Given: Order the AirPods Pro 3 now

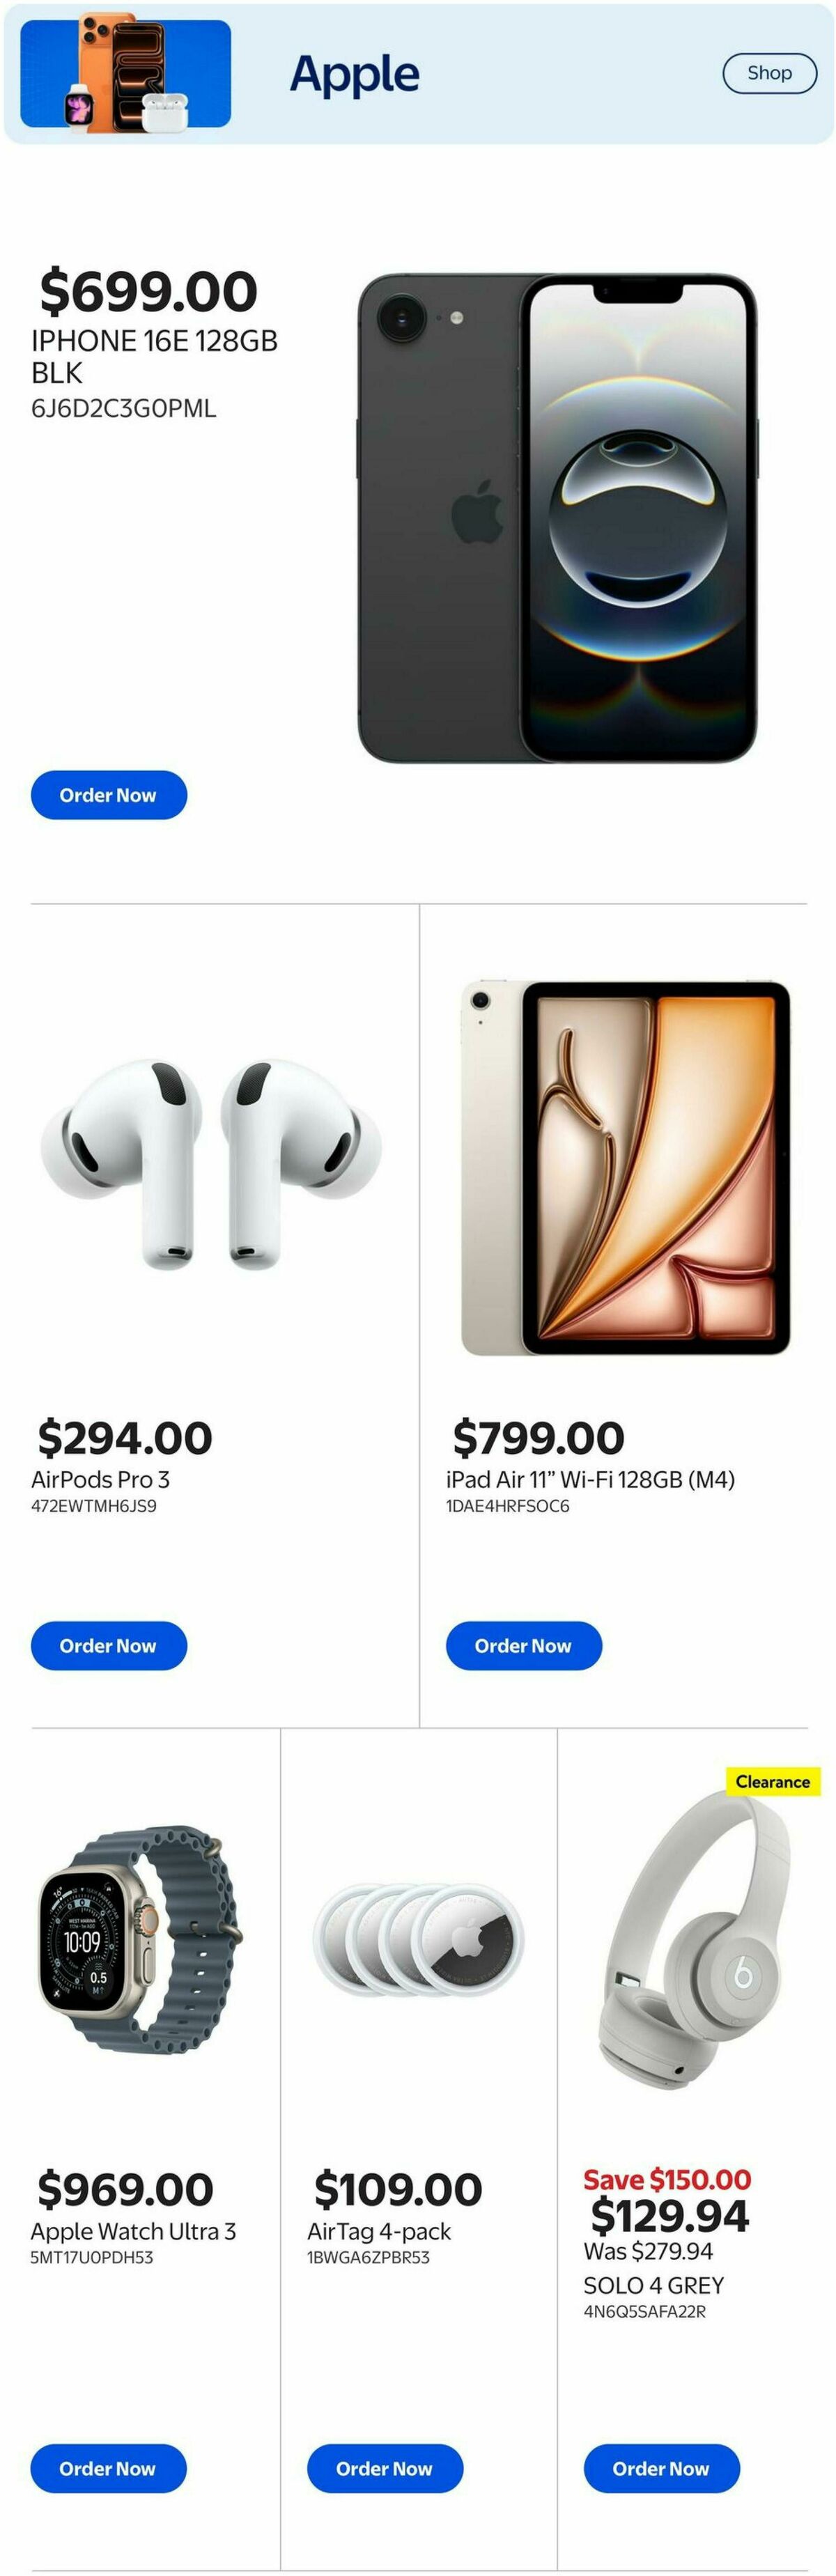Looking at the screenshot, I should (109, 1646).
